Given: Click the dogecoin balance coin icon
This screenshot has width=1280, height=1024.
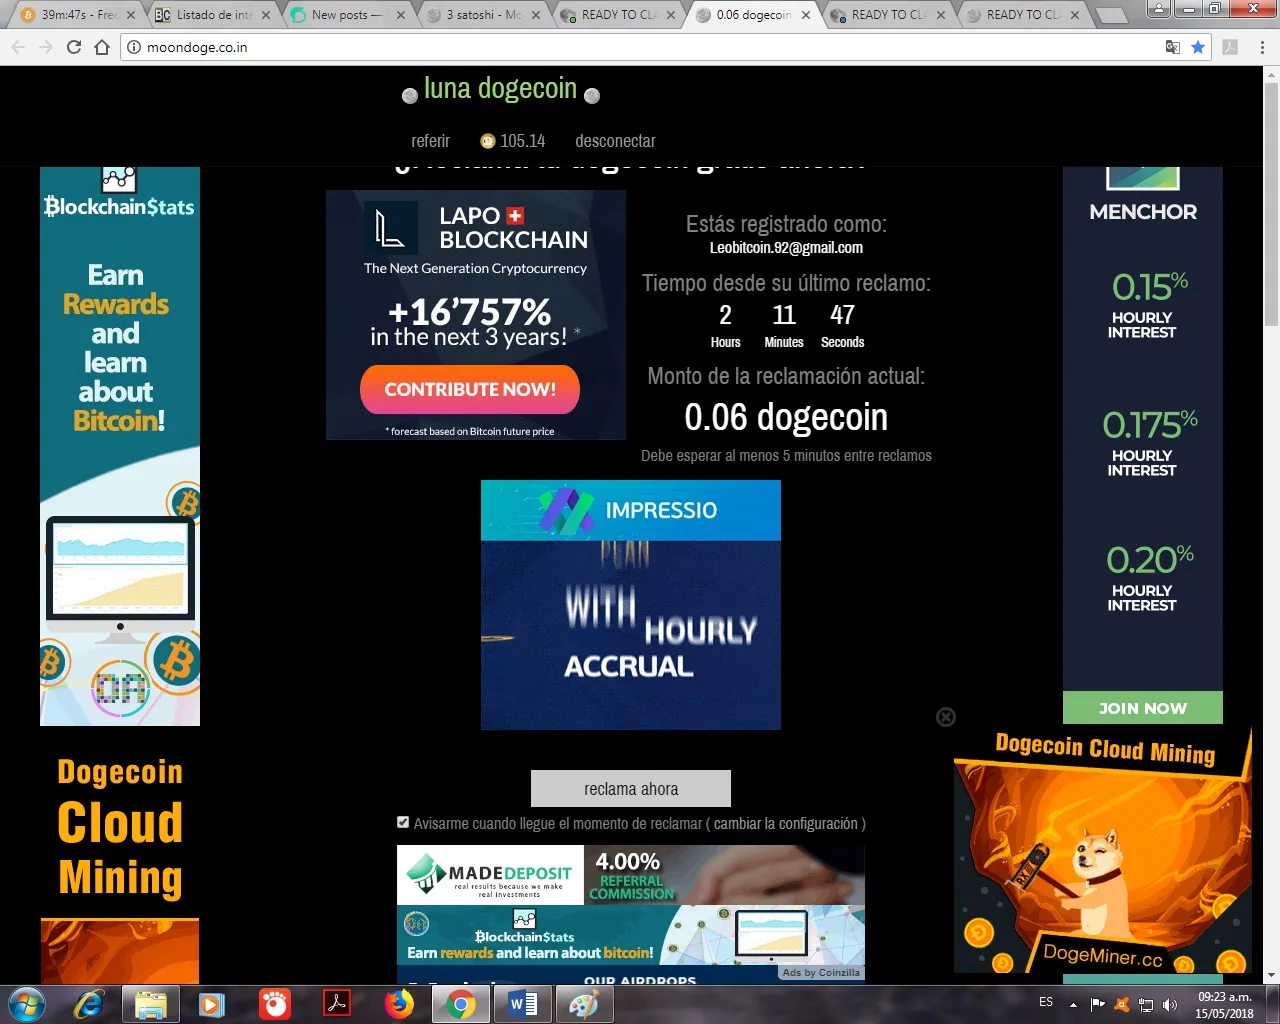Looking at the screenshot, I should 488,141.
